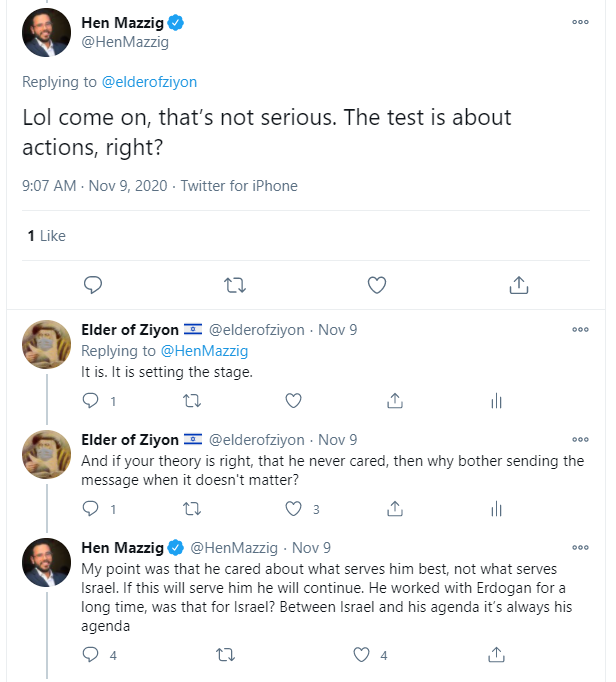Open Hen Mazzig's profile picture at top
The image size is (616, 682).
pos(46,32)
